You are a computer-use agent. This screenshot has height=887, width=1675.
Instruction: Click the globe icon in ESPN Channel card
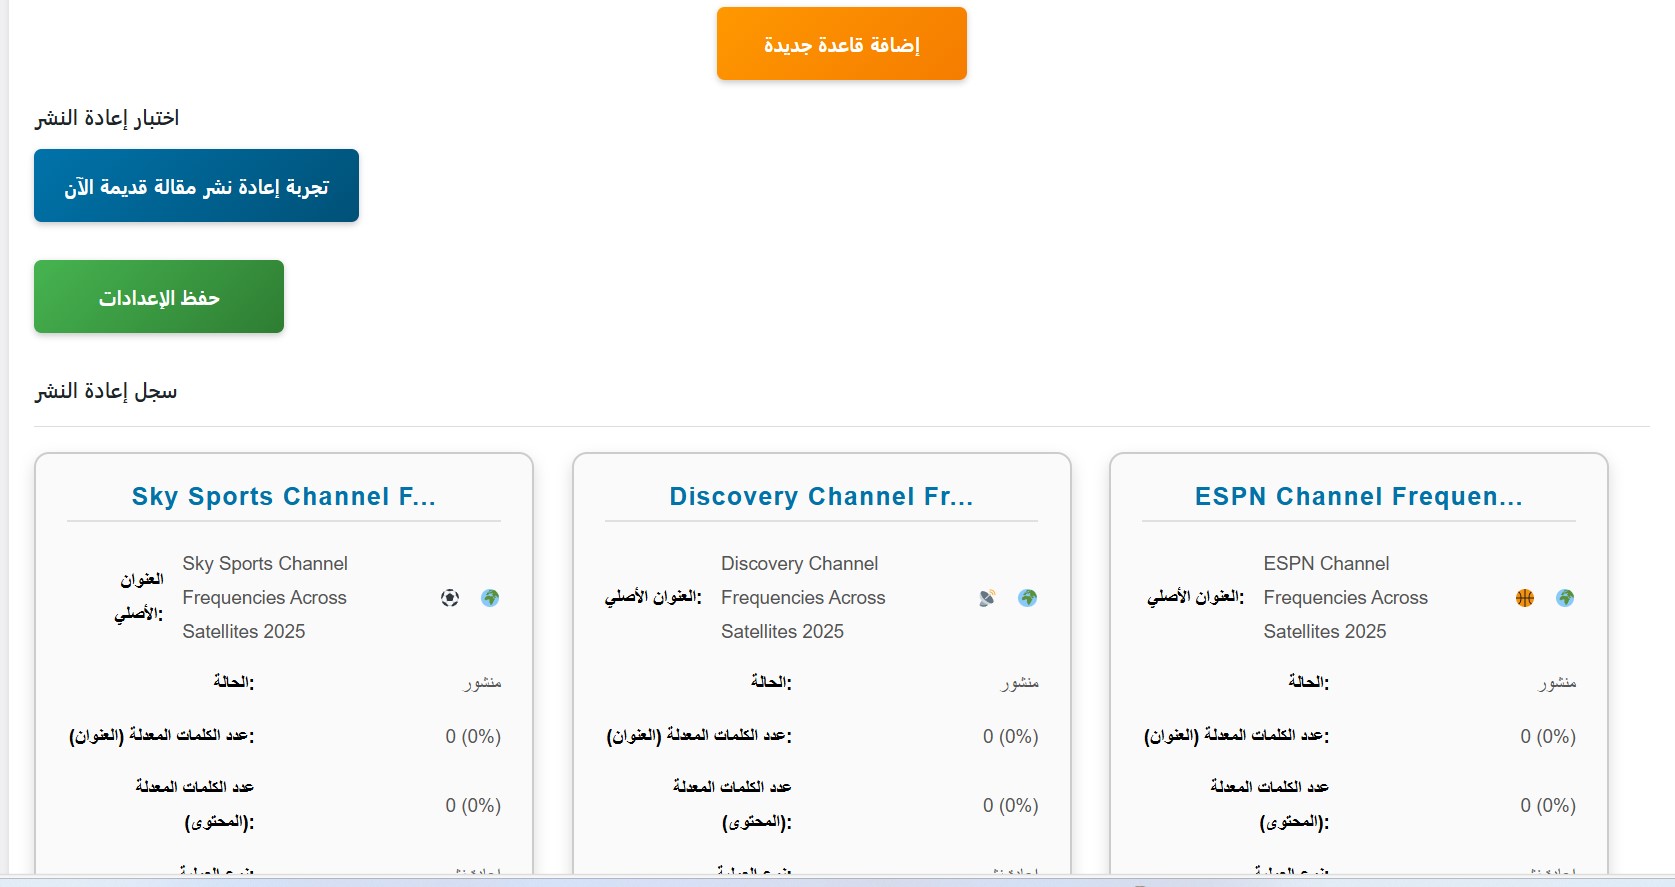1565,598
